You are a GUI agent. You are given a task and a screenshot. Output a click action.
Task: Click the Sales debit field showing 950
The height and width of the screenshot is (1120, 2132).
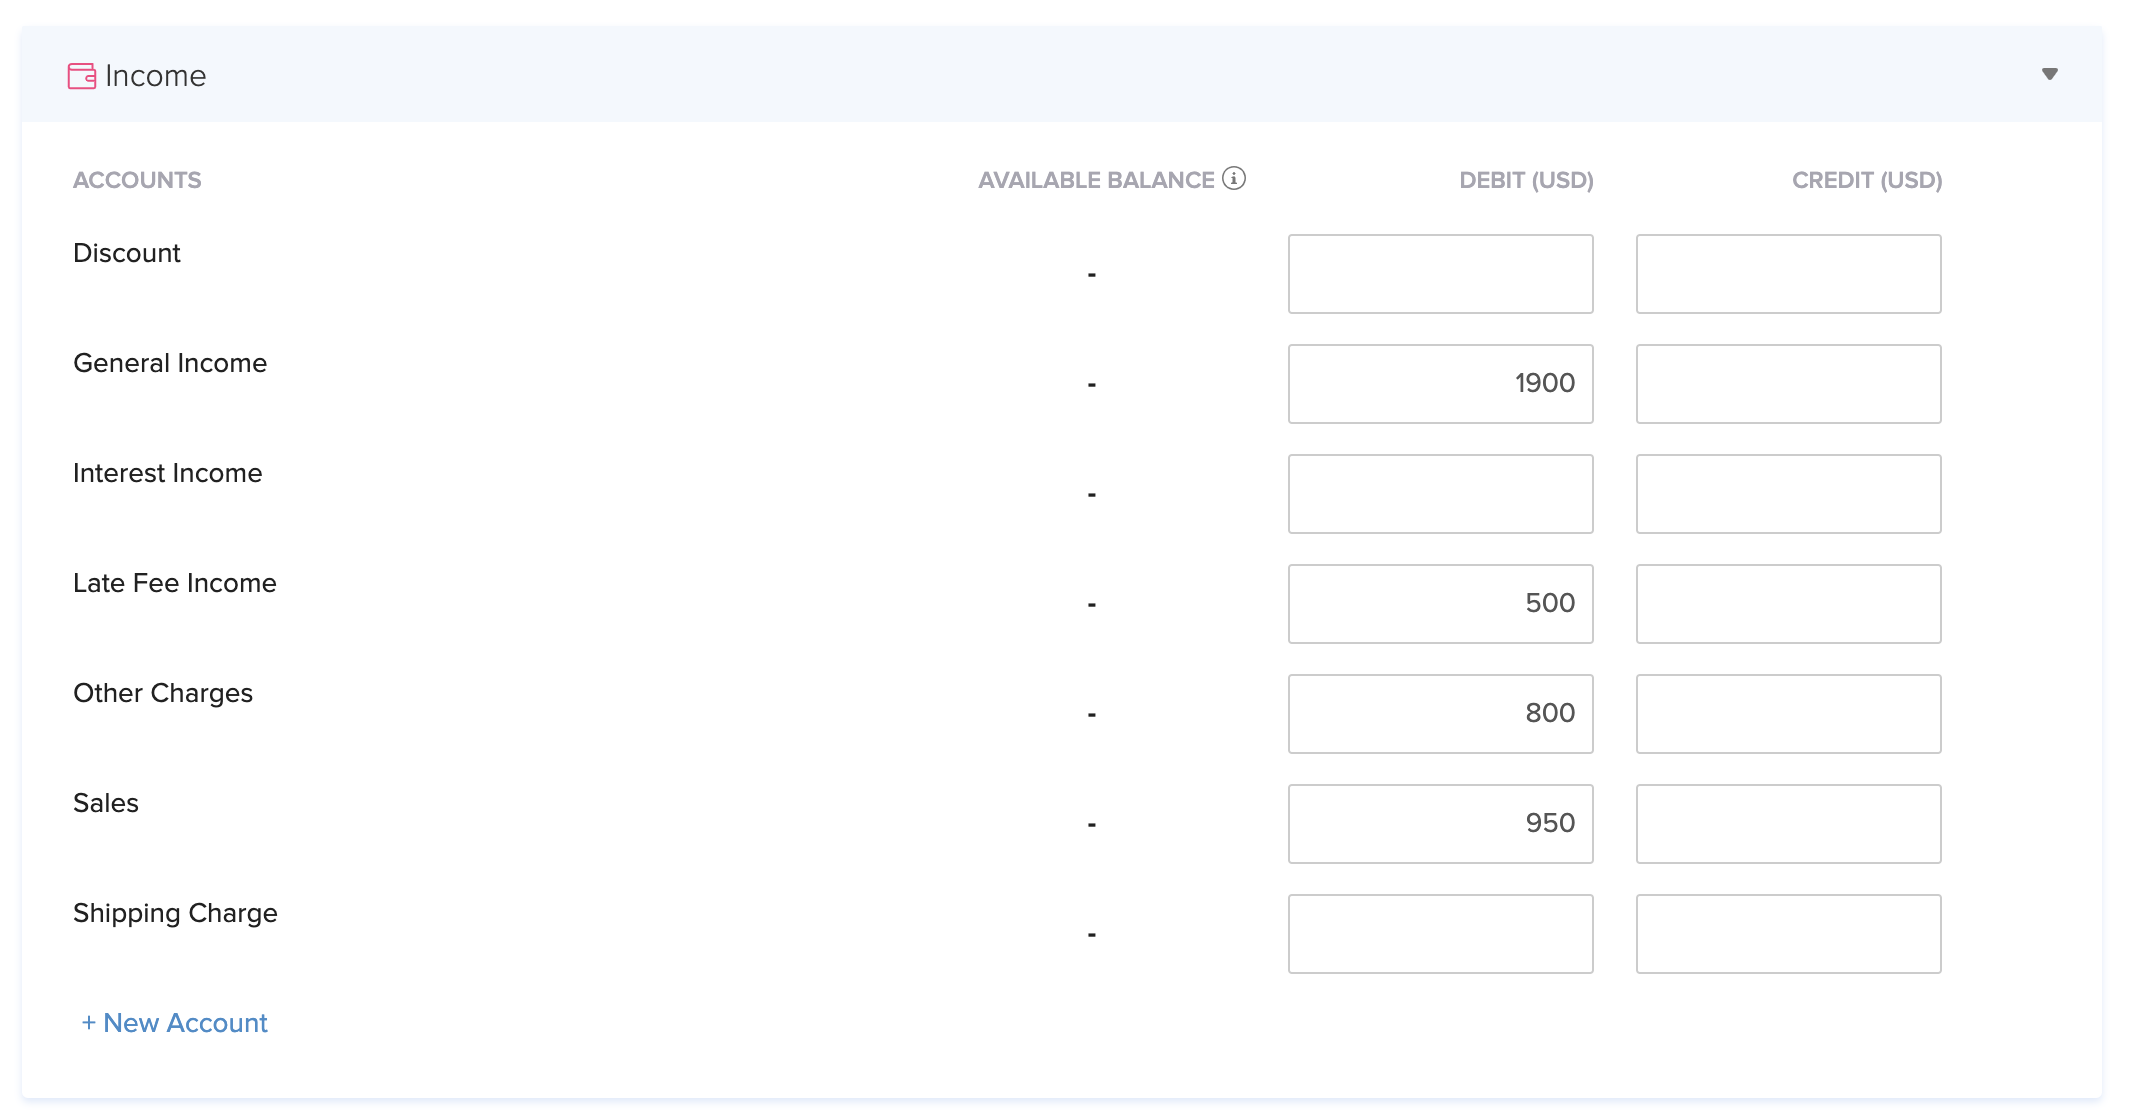coord(1440,823)
